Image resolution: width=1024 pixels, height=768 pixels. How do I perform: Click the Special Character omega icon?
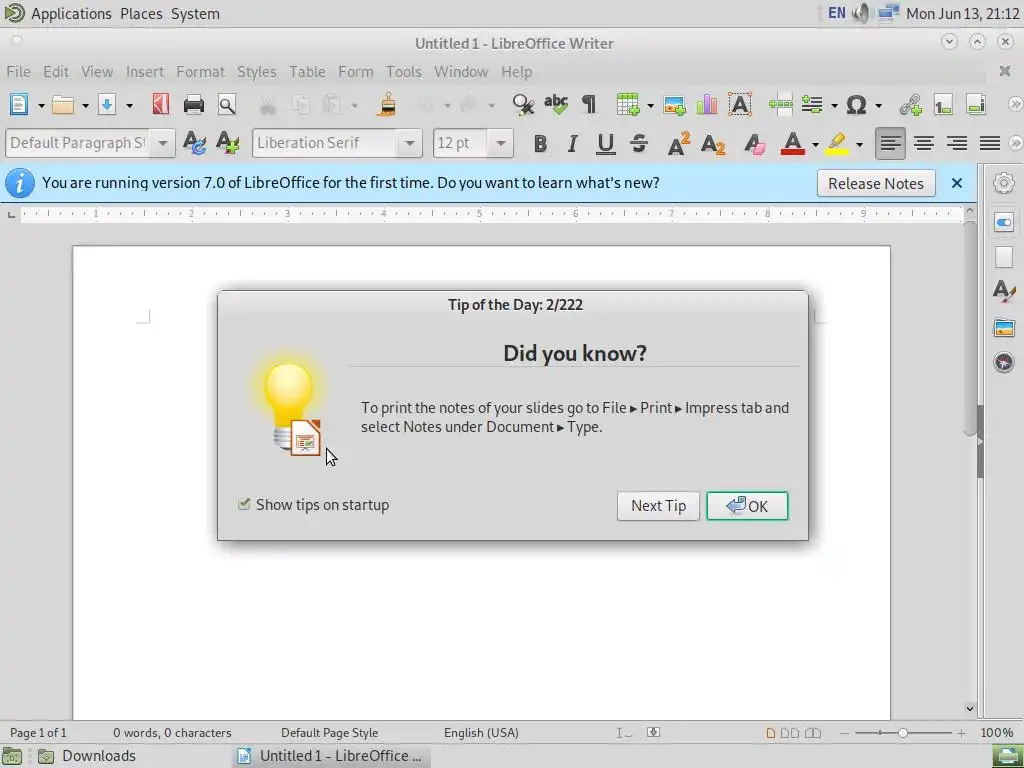(856, 104)
